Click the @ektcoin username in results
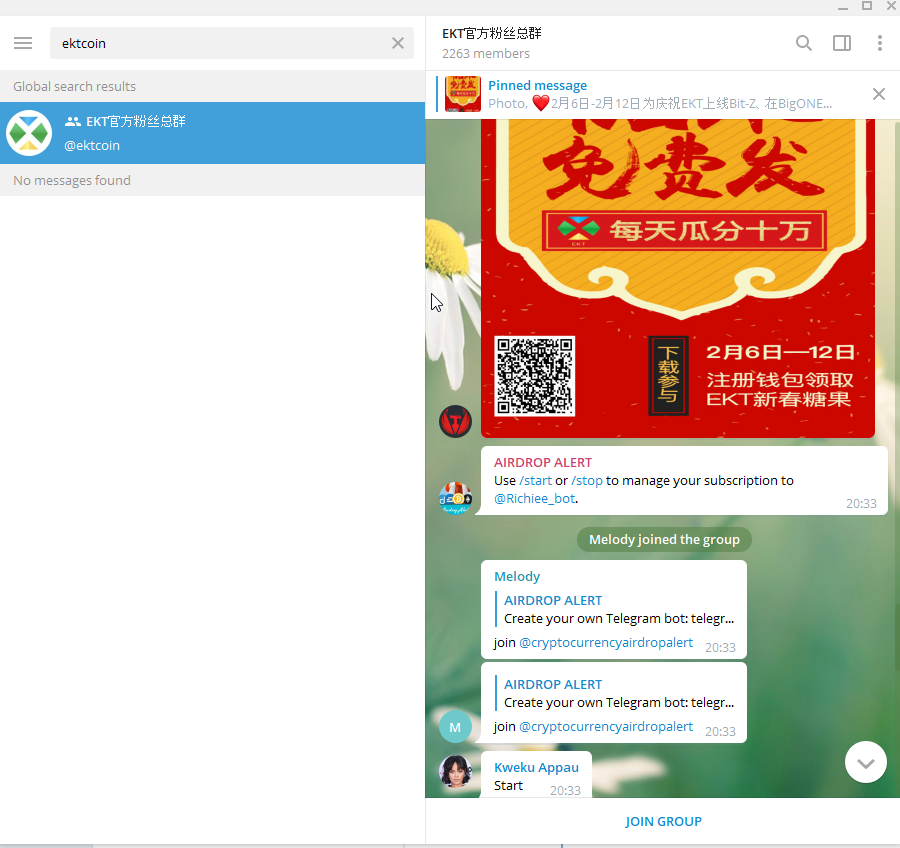The width and height of the screenshot is (900, 848). pos(92,146)
